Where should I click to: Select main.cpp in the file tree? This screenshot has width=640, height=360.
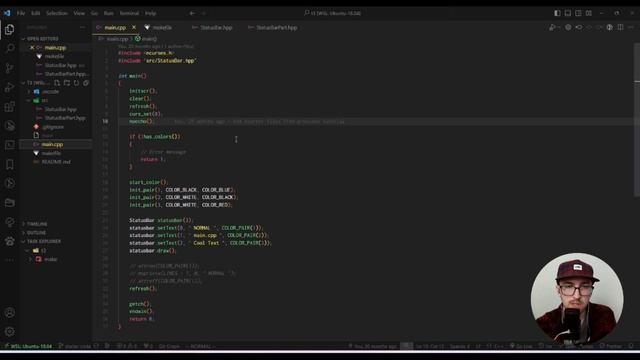(52, 144)
